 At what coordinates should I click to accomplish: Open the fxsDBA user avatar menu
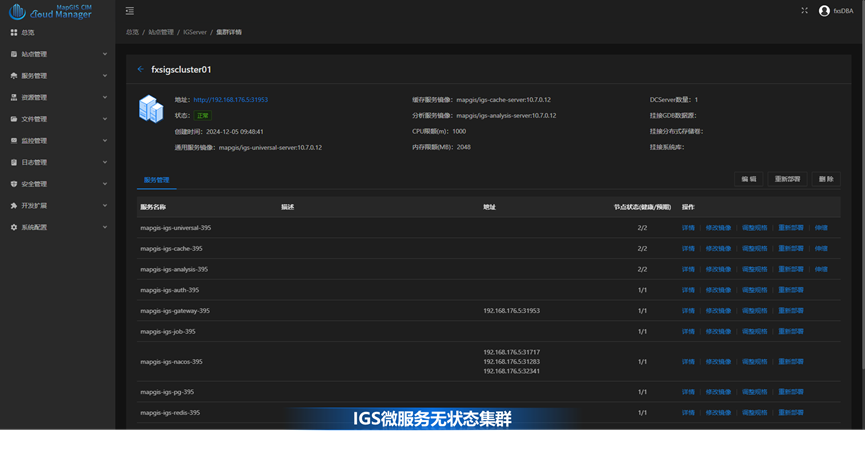coord(824,11)
